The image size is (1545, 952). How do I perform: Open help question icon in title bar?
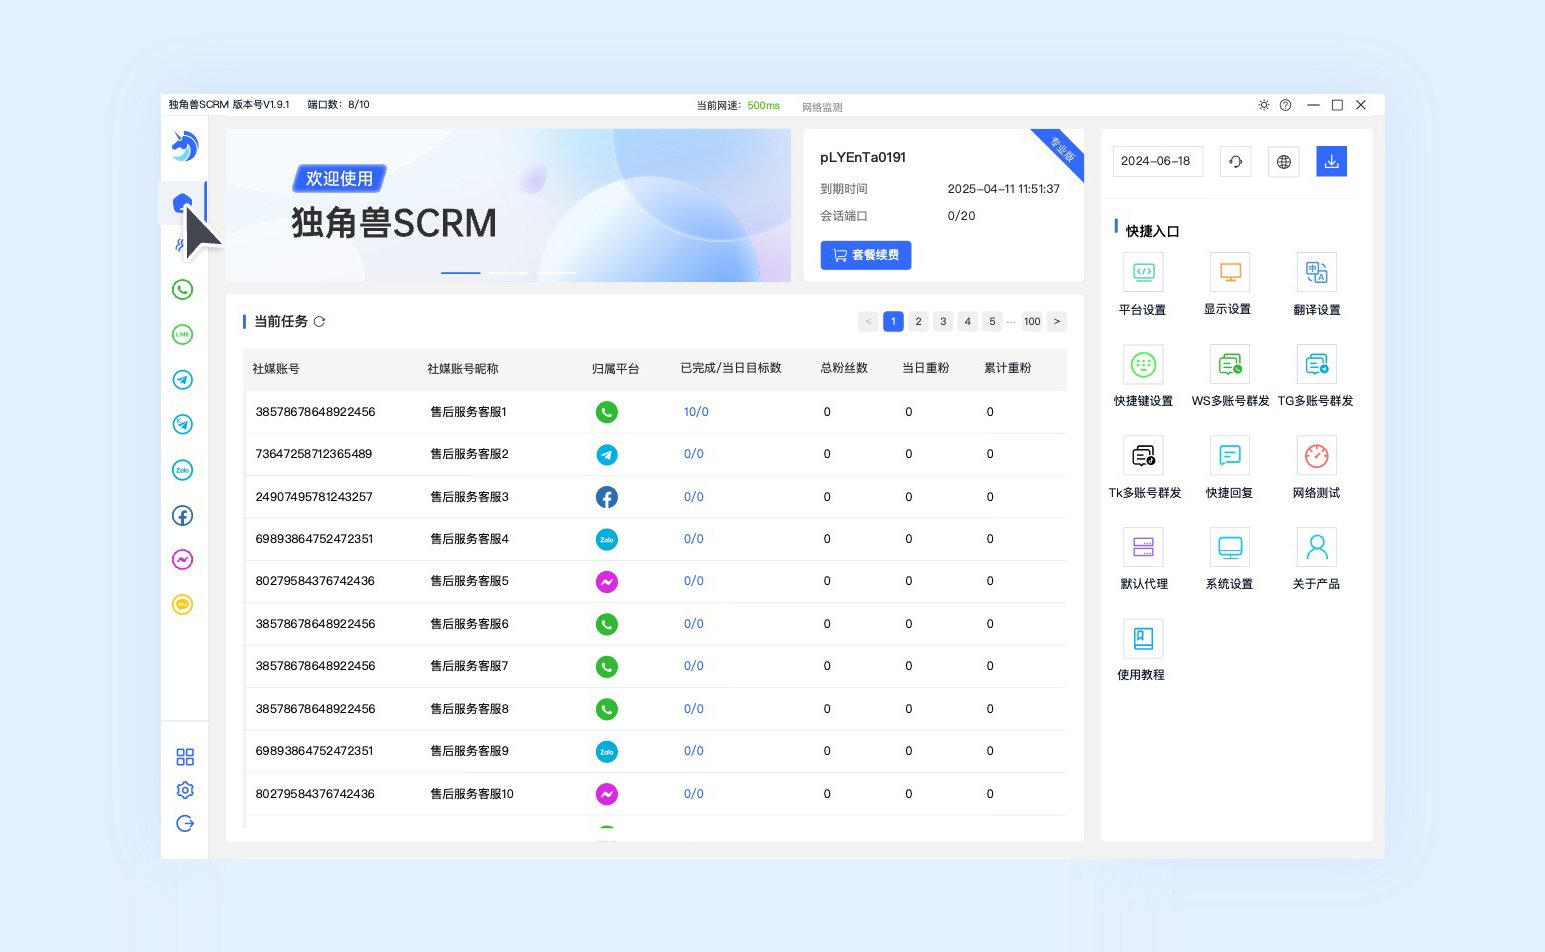[x=1286, y=105]
